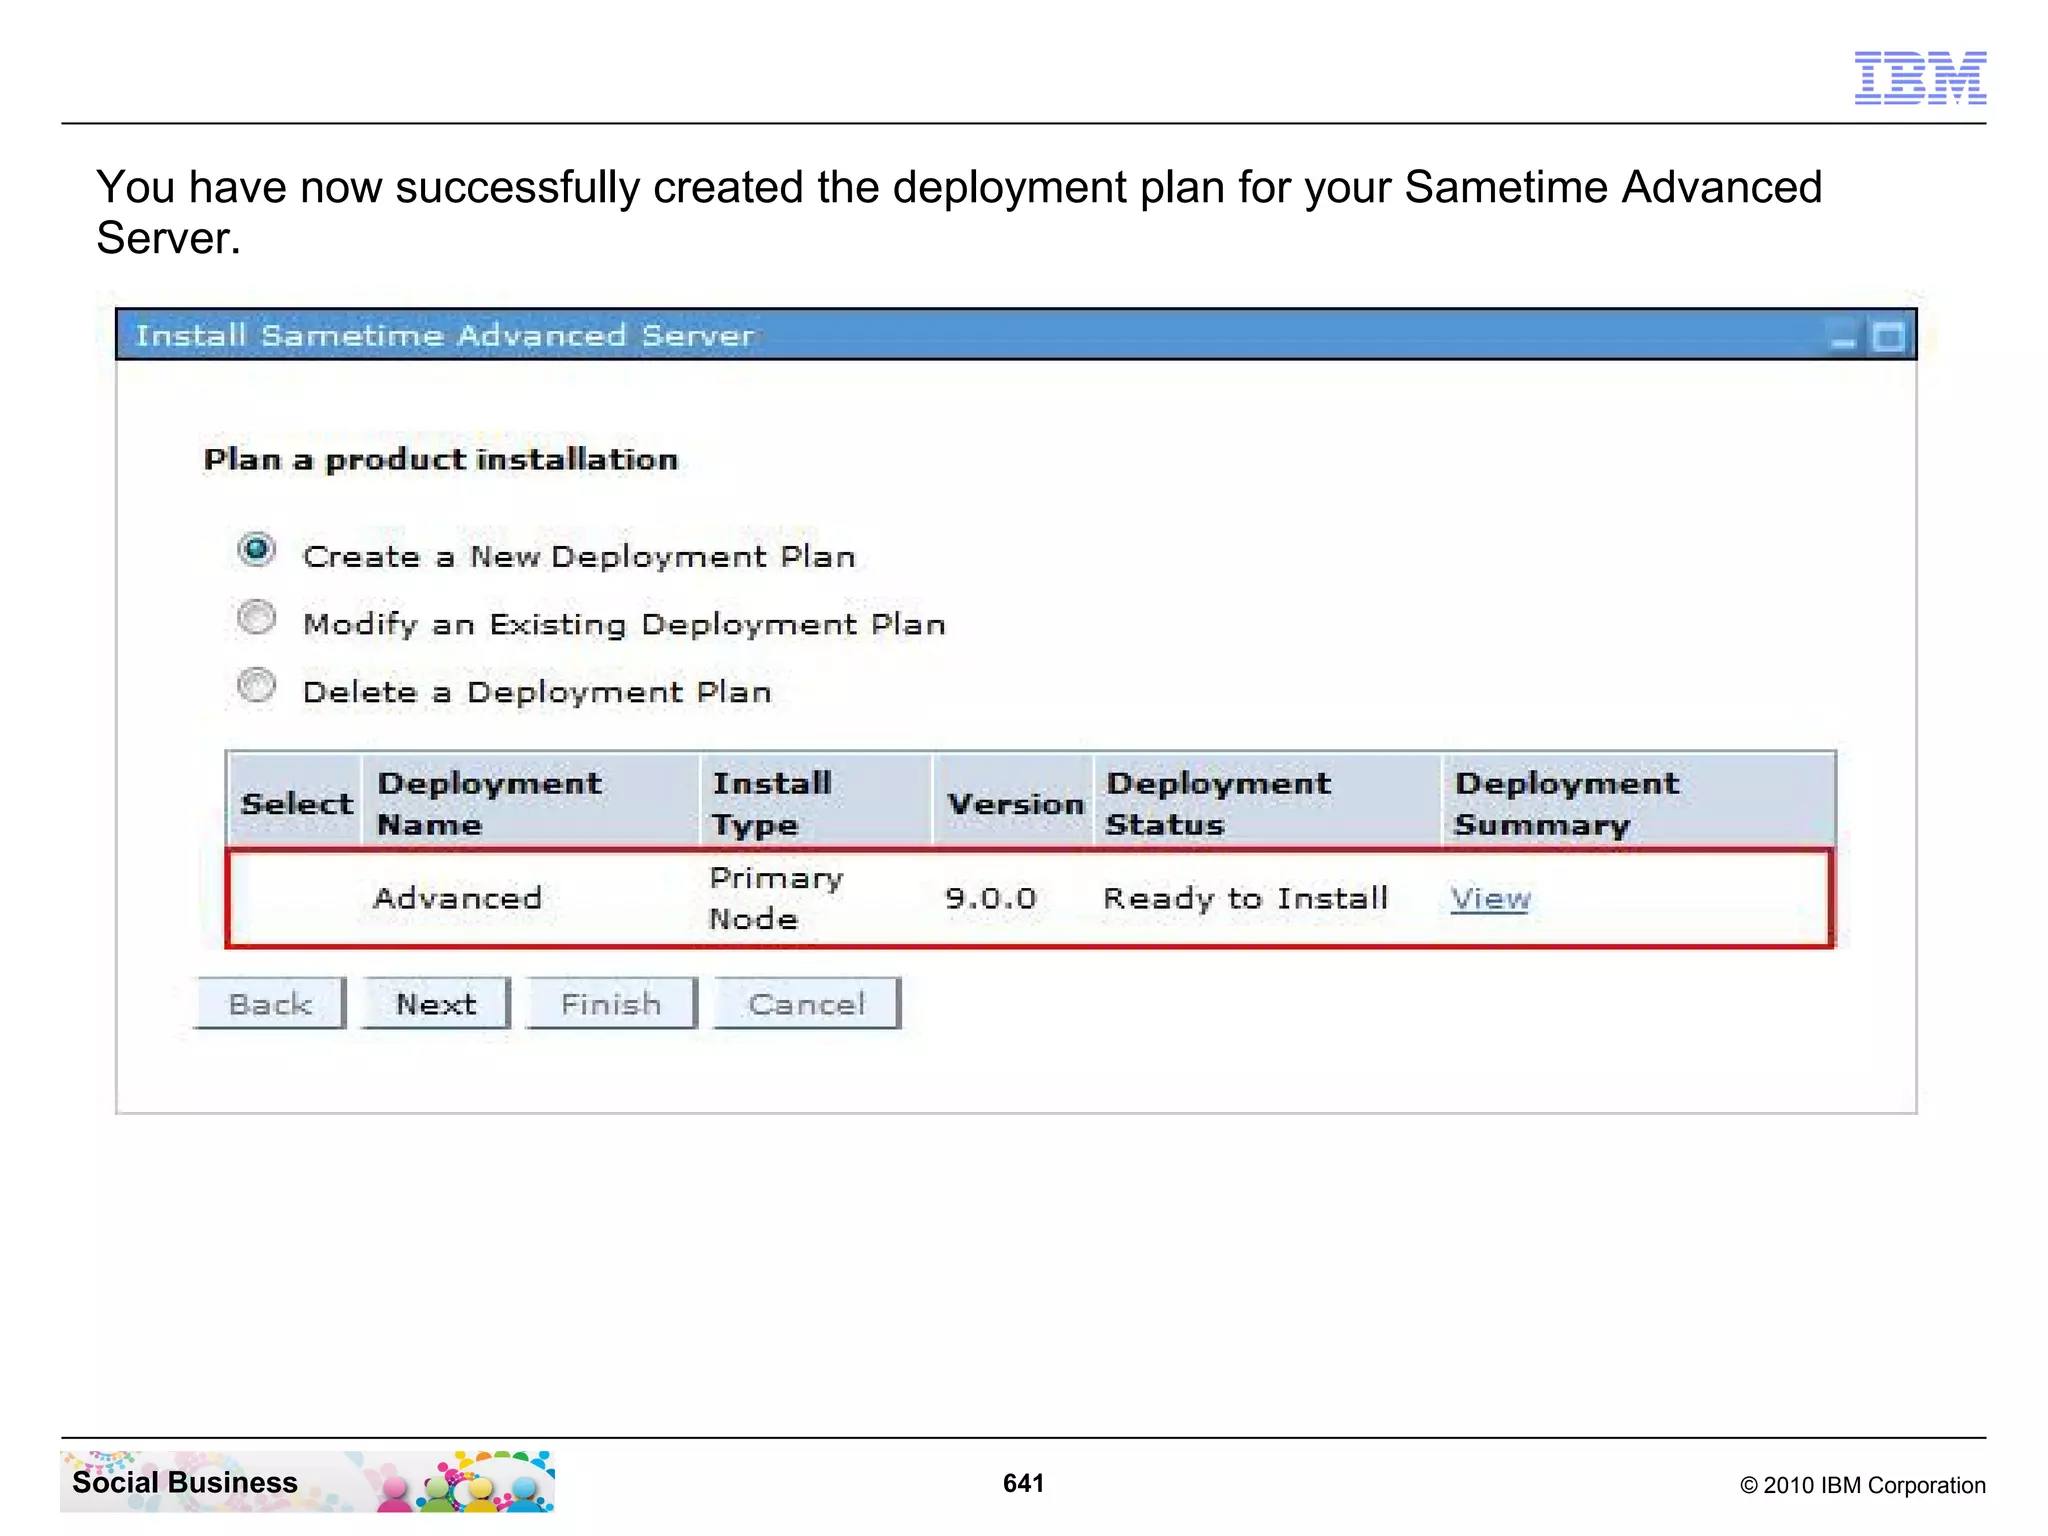The image size is (2048, 1536).
Task: Maximize the Install Sametime Advanced Server portlet
Action: 1888,337
